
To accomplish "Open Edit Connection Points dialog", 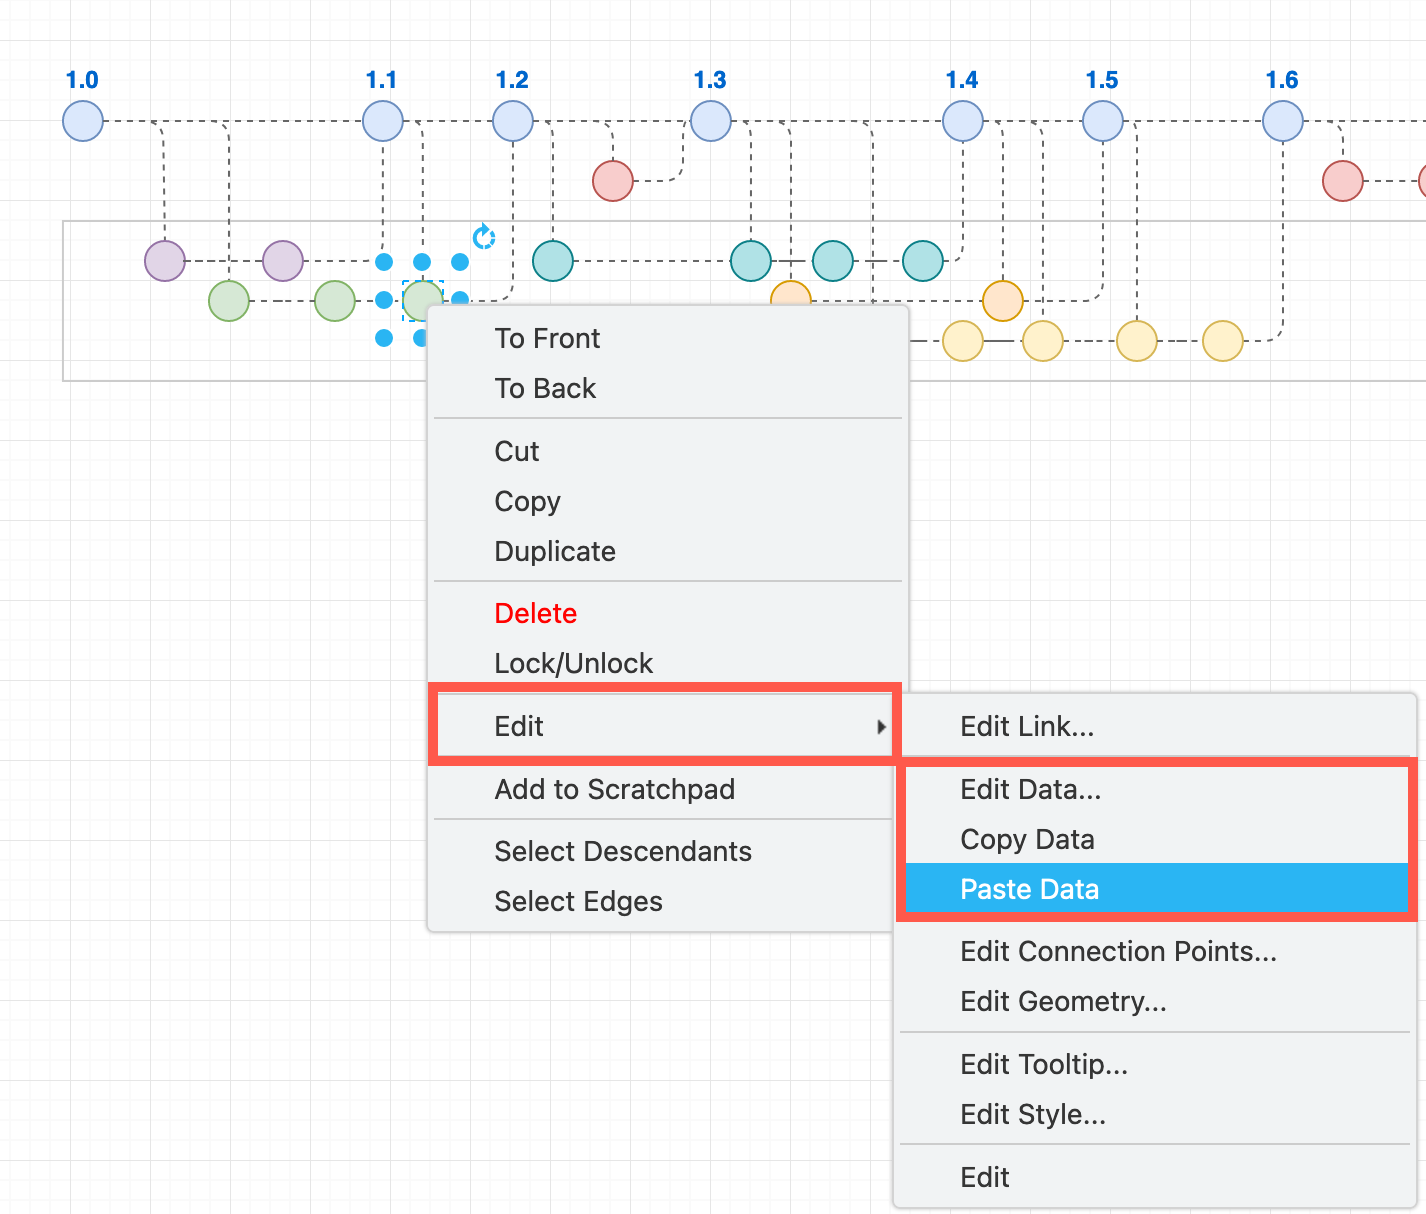I will click(1118, 951).
